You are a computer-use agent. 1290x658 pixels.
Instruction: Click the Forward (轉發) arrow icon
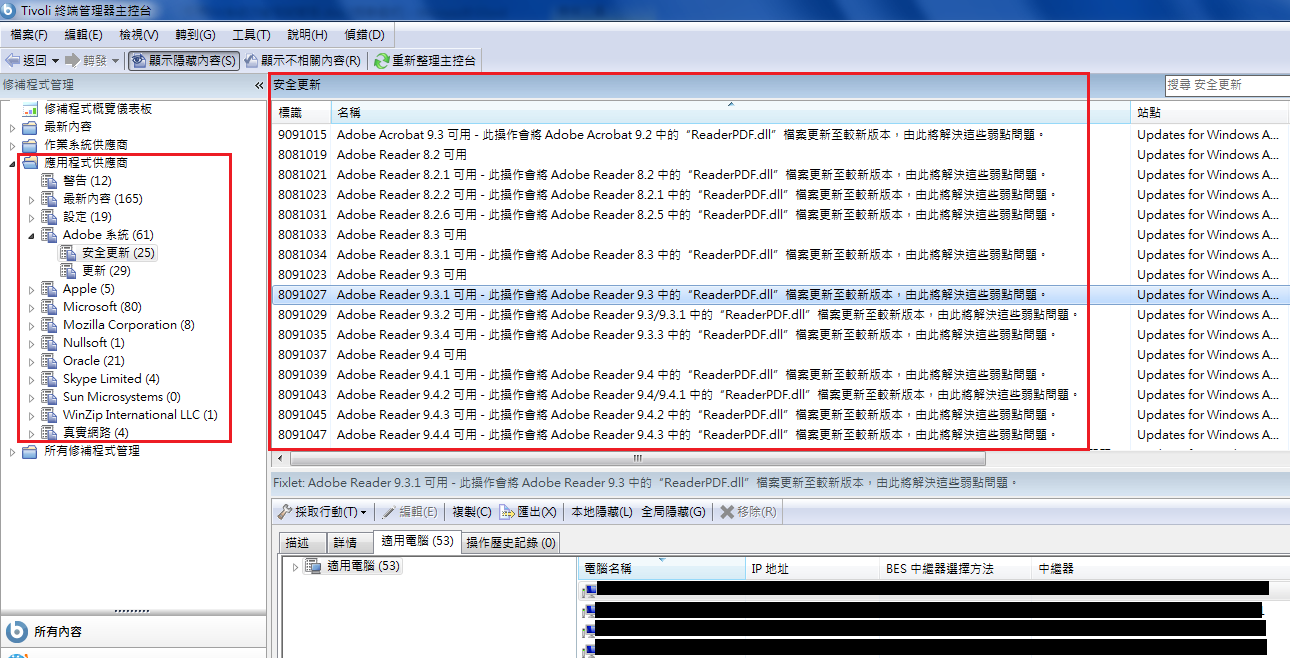coord(72,61)
